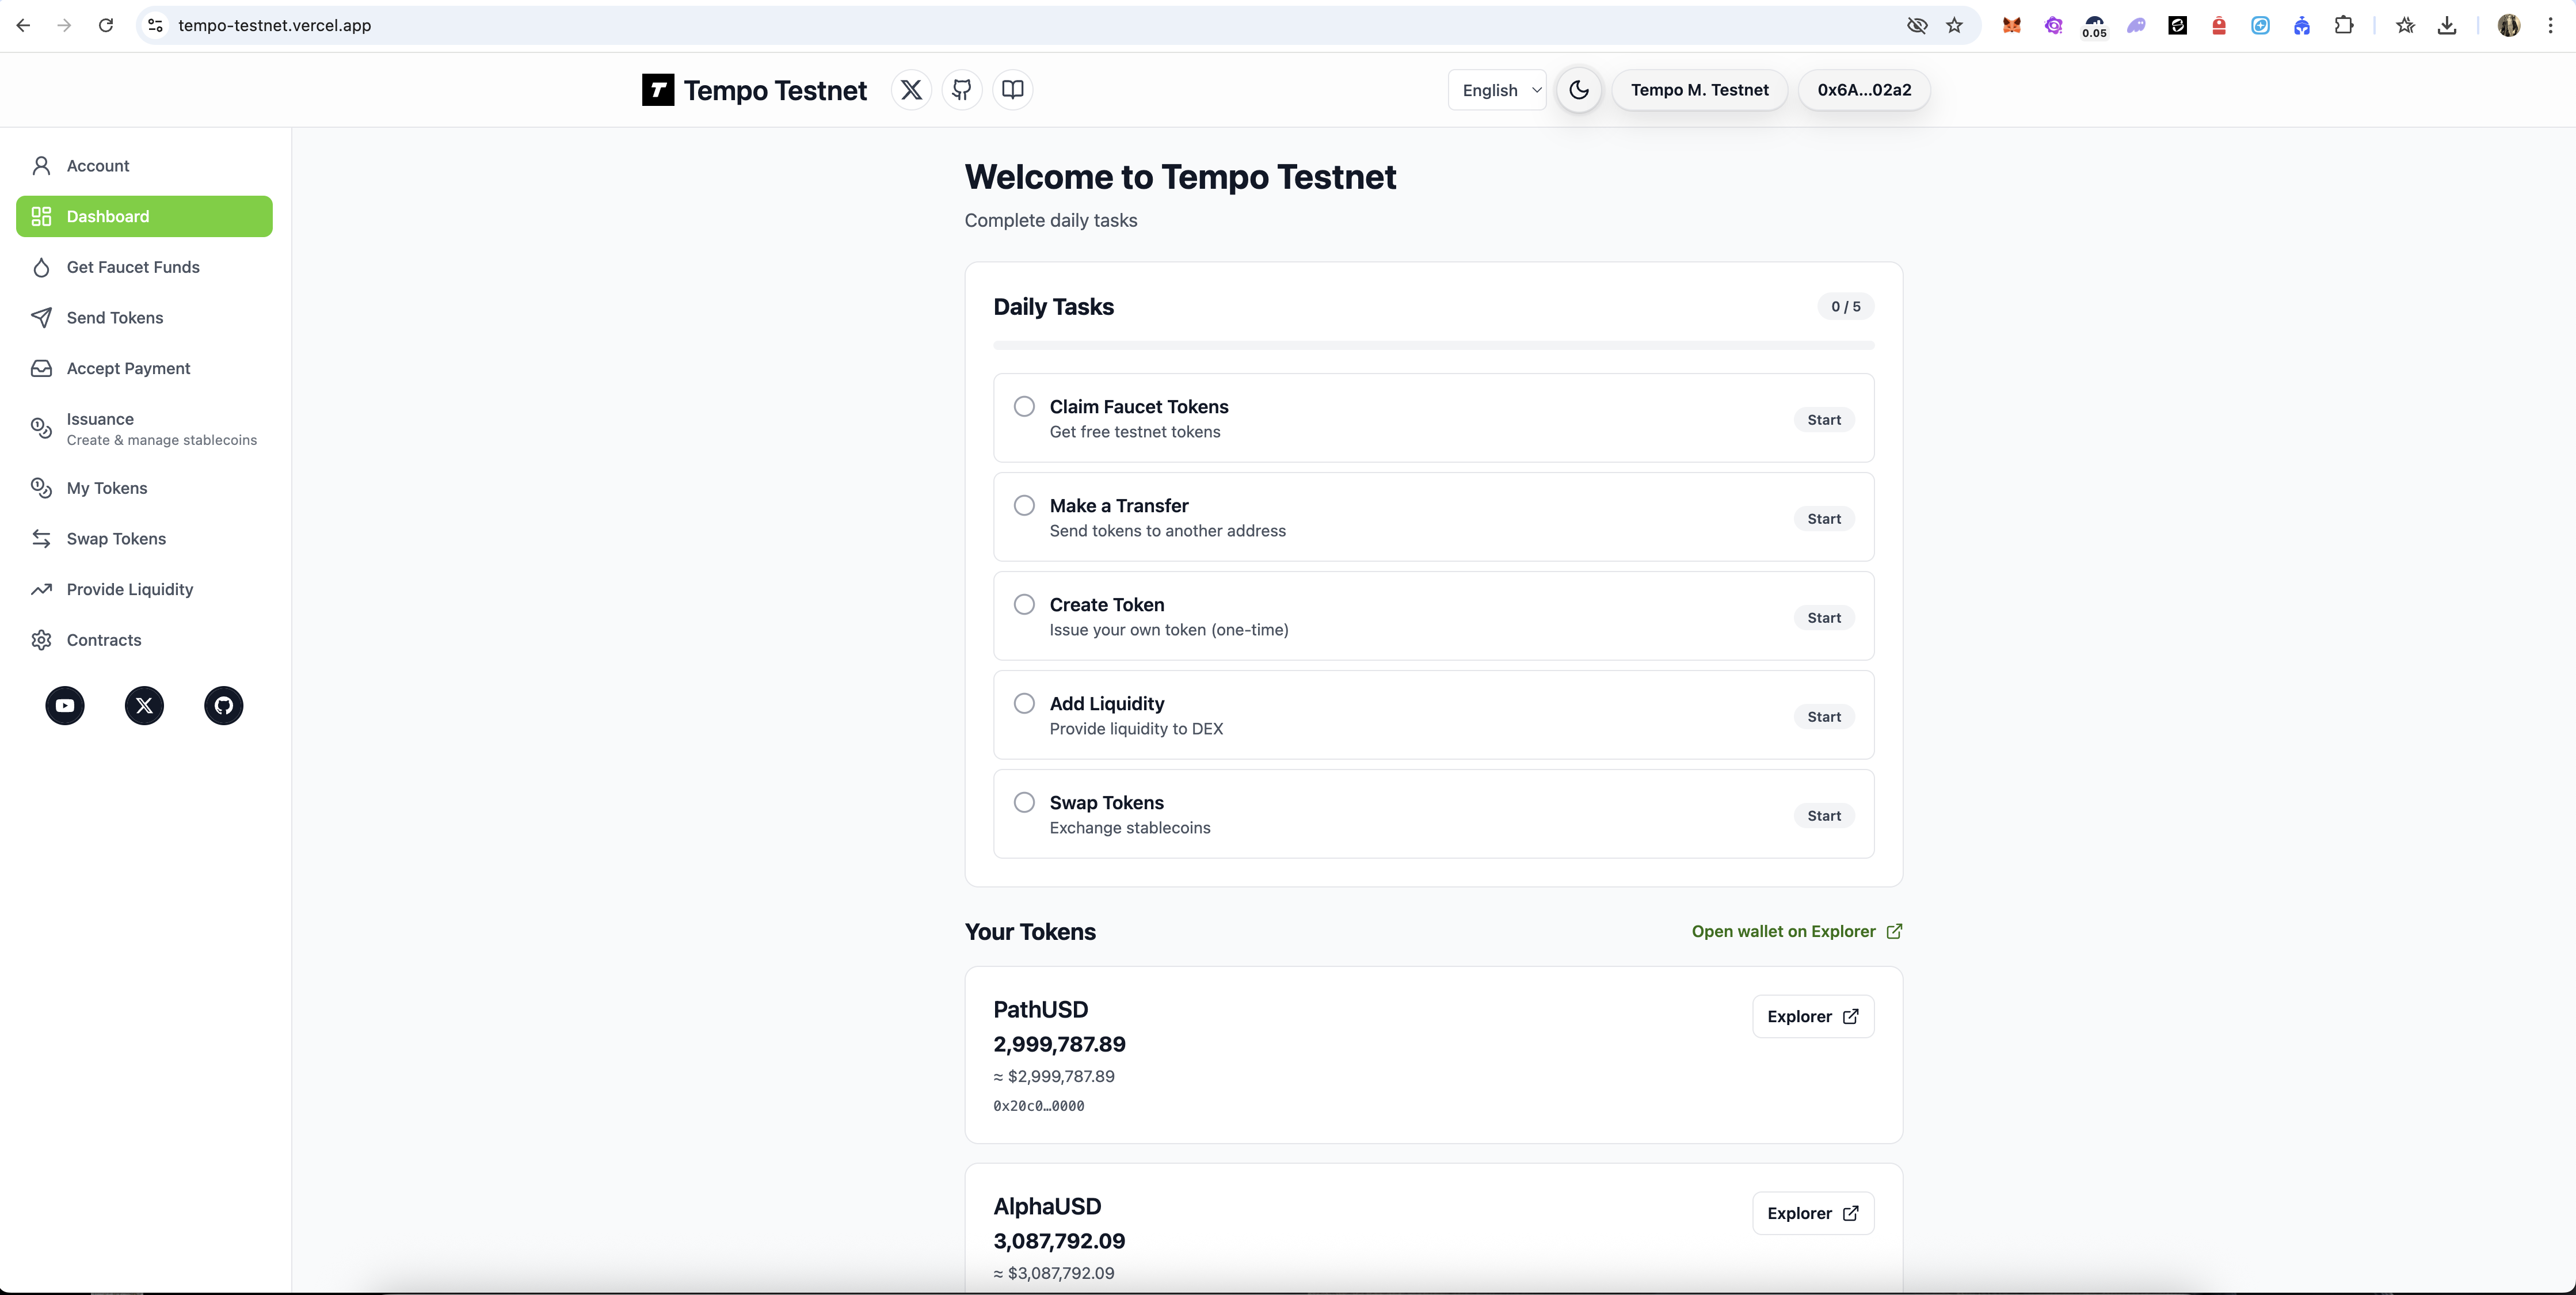2576x1295 pixels.
Task: Open the docs book icon in header
Action: point(1013,90)
